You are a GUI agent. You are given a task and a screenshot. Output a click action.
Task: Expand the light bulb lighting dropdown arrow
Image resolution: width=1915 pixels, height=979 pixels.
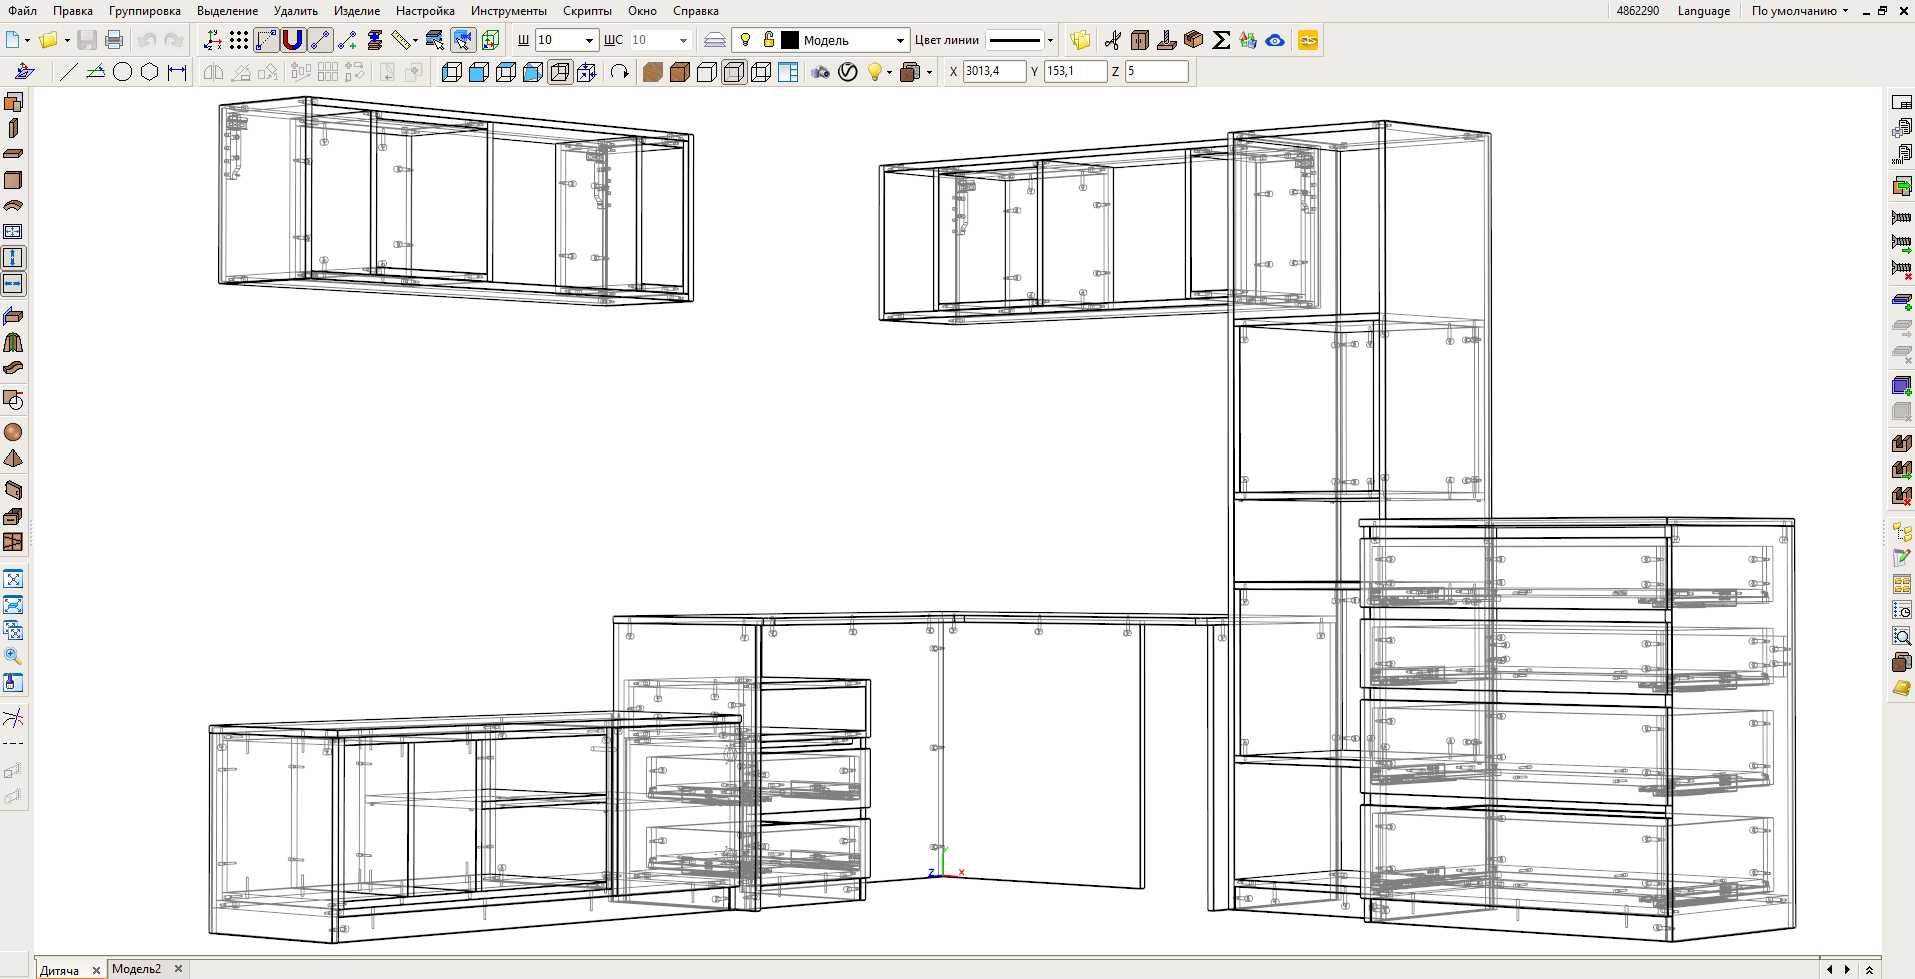point(889,72)
